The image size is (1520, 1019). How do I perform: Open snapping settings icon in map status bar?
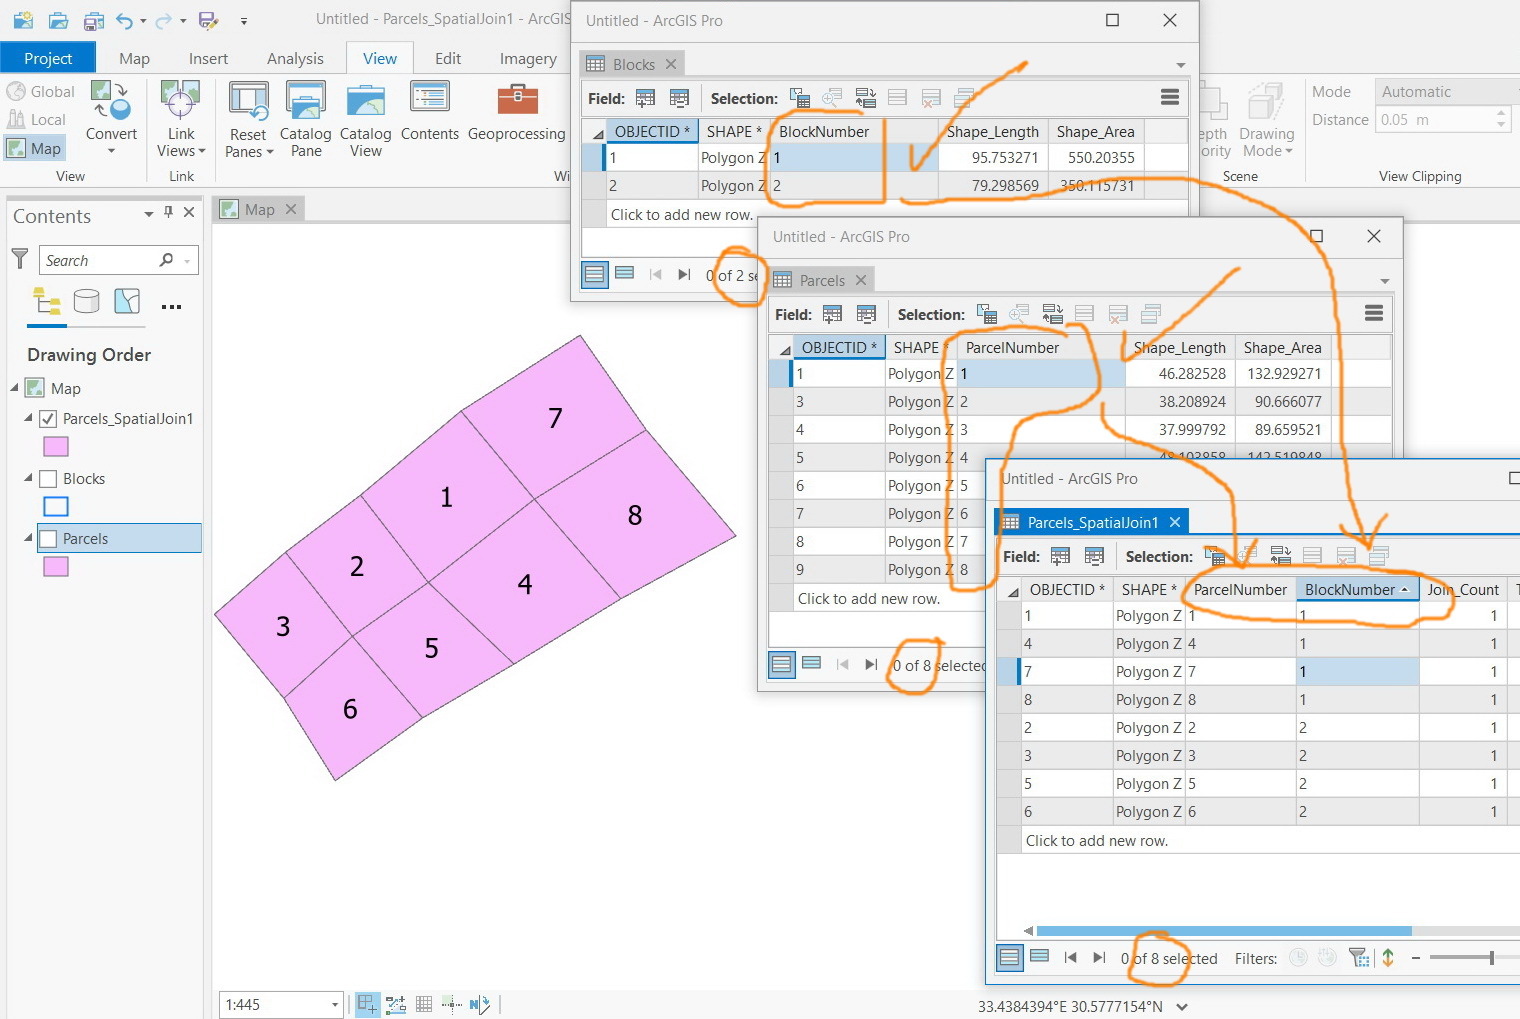368,1004
